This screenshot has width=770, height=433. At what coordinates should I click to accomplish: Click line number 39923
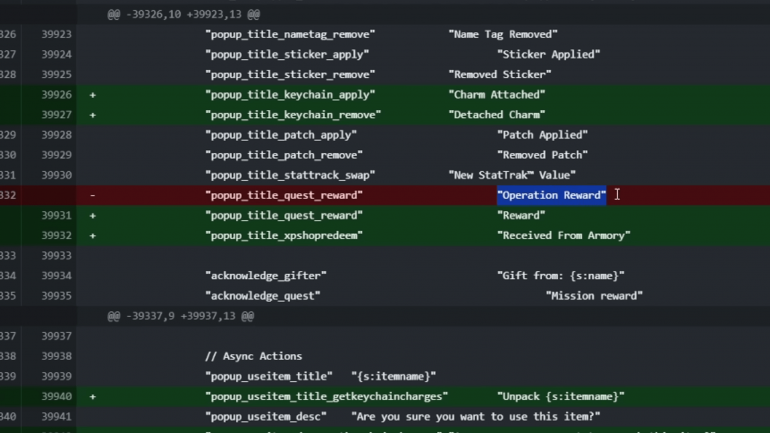(56, 34)
